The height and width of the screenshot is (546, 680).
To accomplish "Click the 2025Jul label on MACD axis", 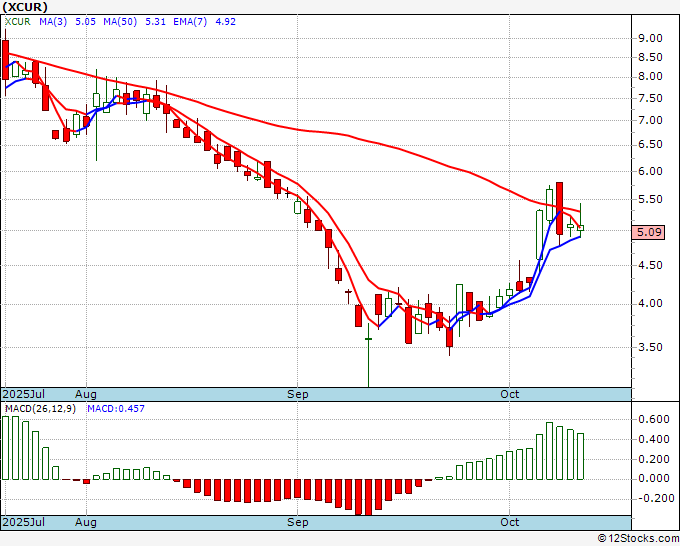I will 24,522.
